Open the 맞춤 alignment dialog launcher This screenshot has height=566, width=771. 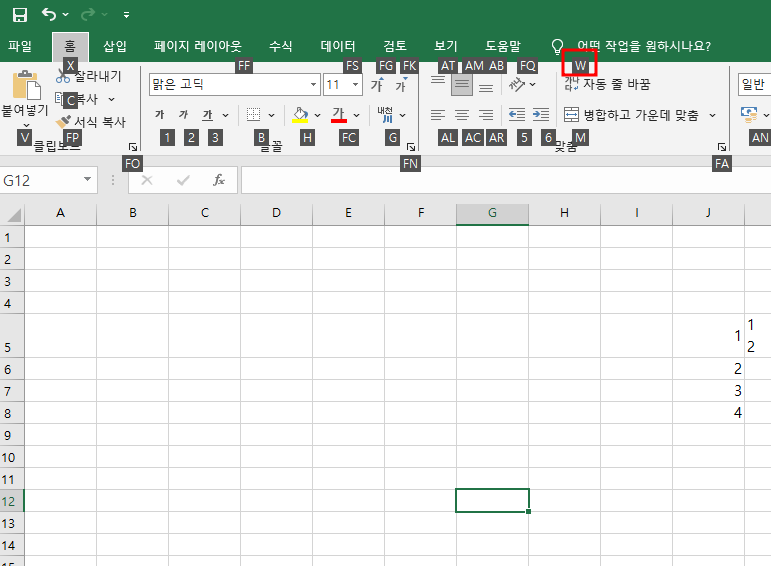(721, 147)
